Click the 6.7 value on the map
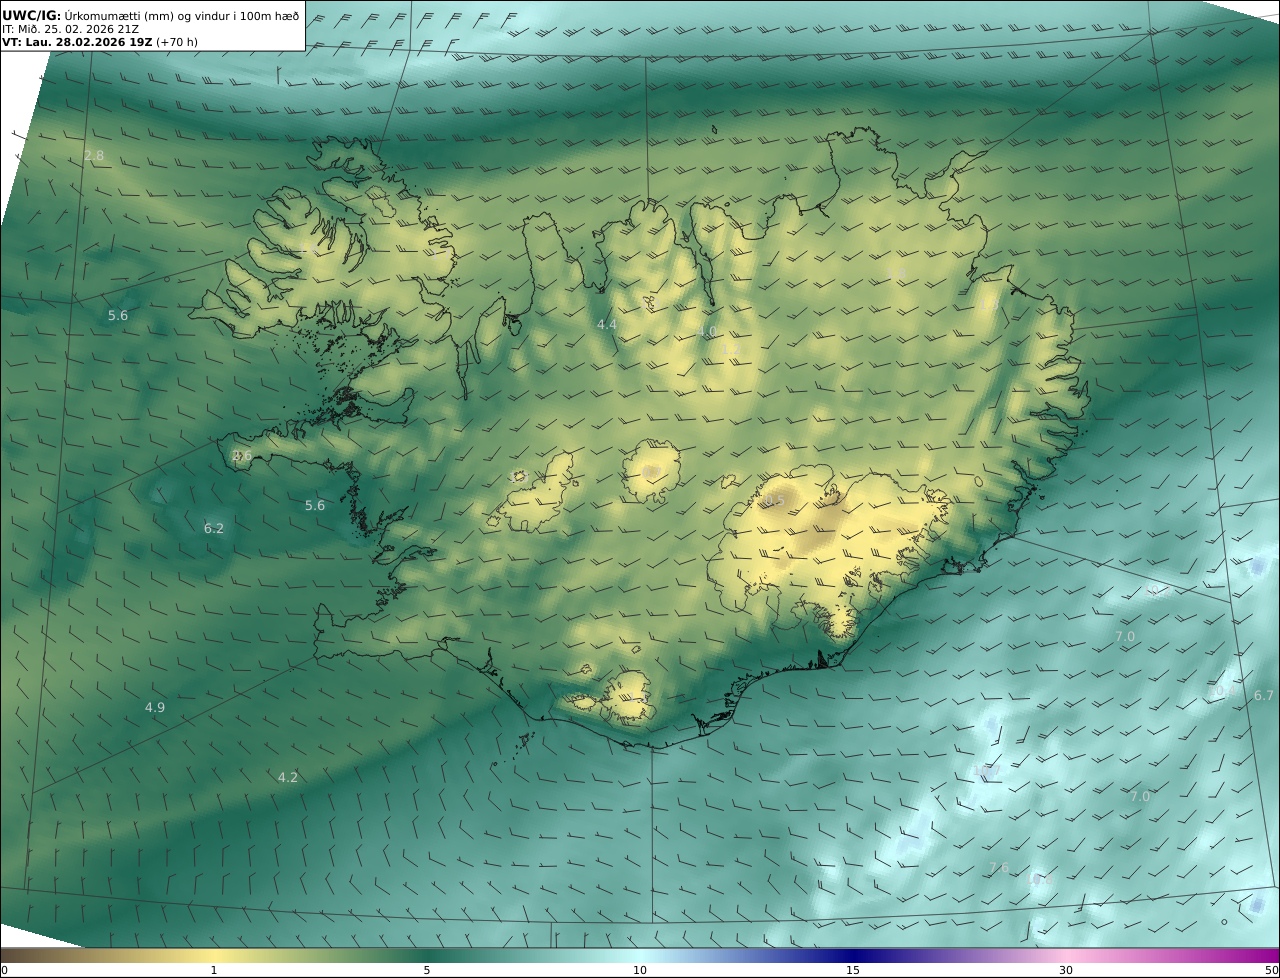 click(1264, 695)
